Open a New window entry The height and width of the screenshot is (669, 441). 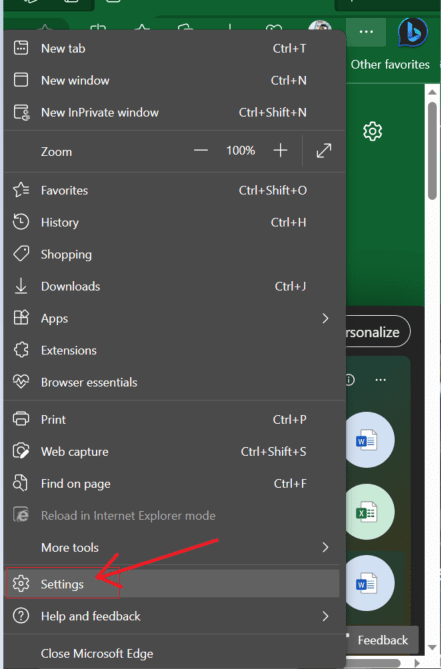(174, 80)
